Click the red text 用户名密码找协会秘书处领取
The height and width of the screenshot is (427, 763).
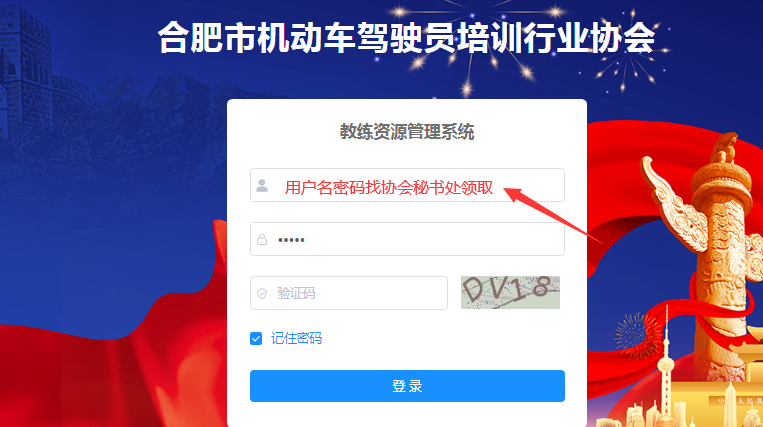click(x=389, y=187)
